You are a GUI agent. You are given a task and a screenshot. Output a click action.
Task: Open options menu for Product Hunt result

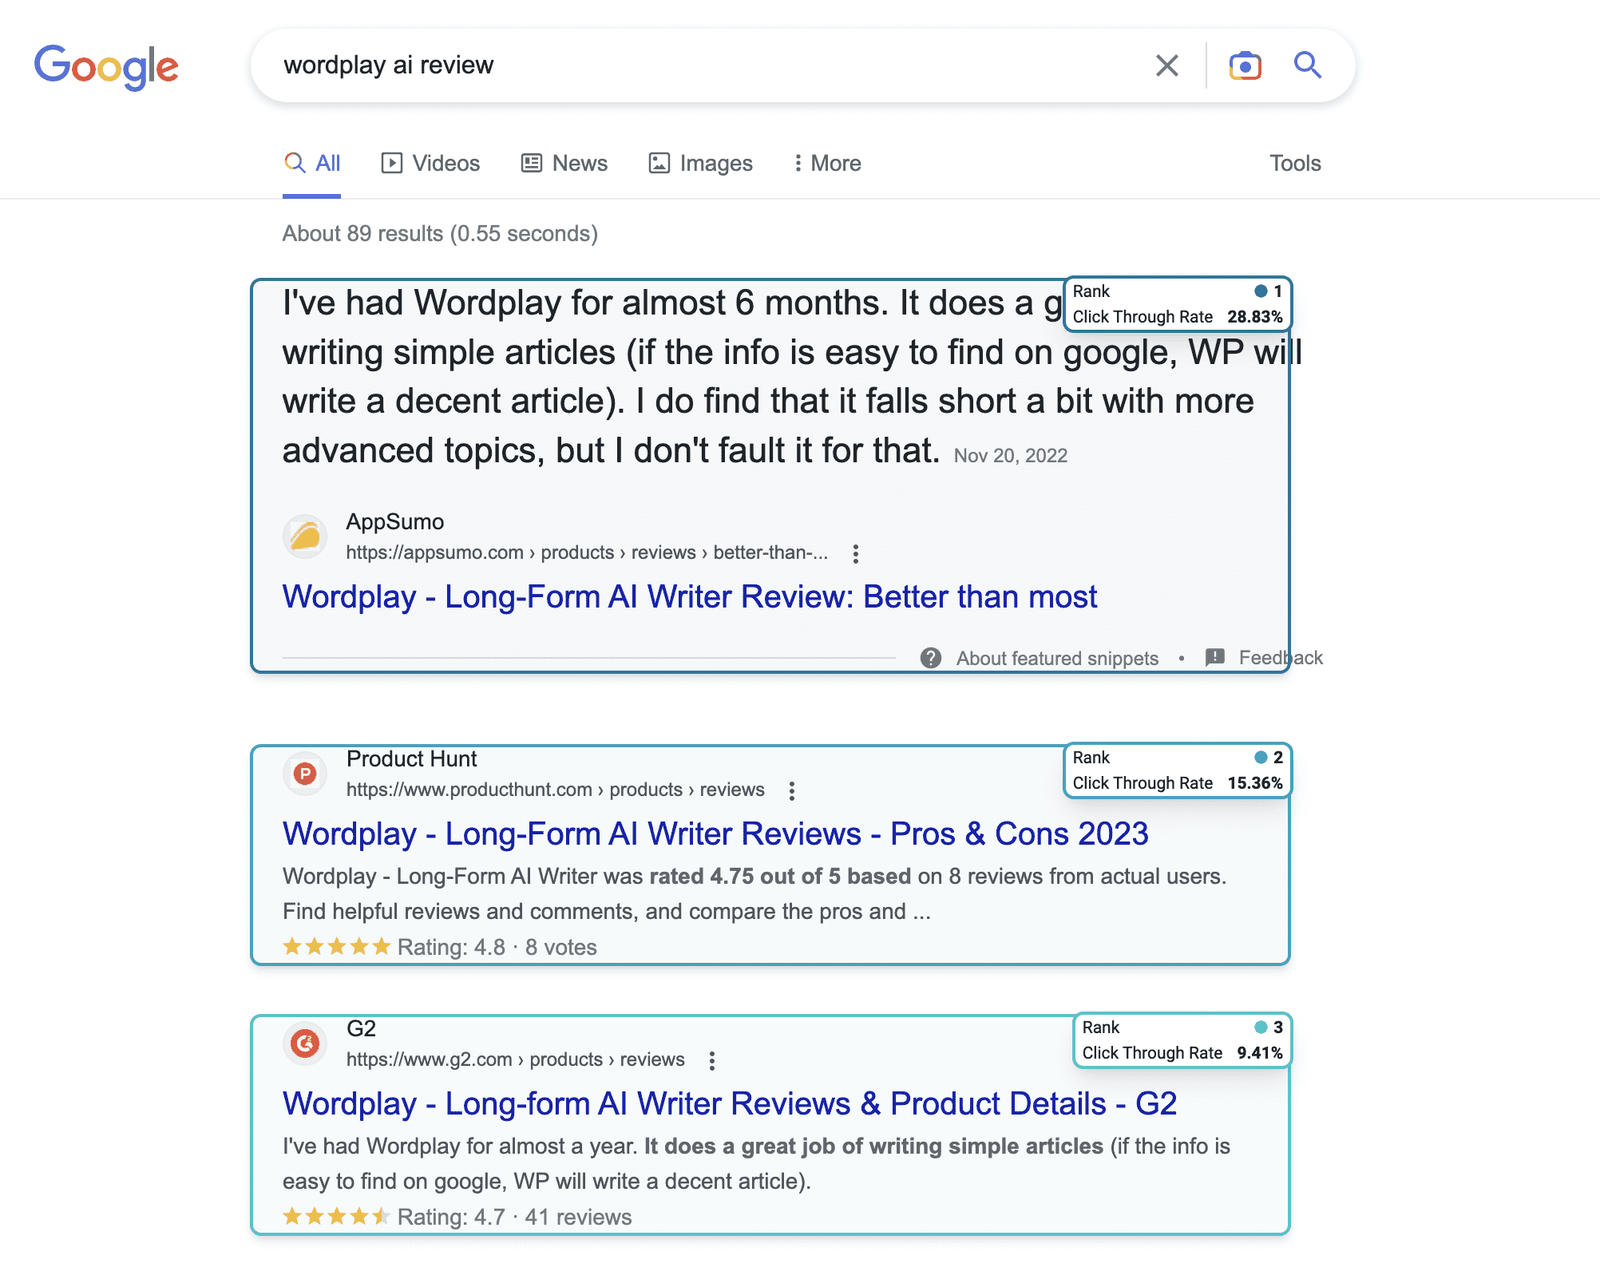(x=792, y=791)
